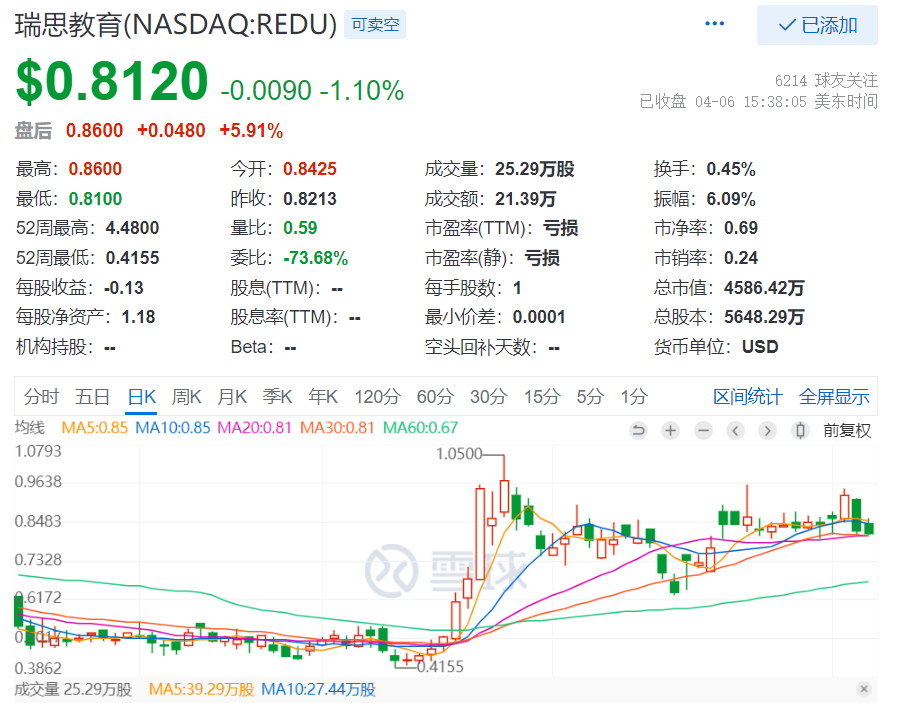Toggle the 已添加 watchlist button
912x703 pixels.
pyautogui.click(x=817, y=25)
